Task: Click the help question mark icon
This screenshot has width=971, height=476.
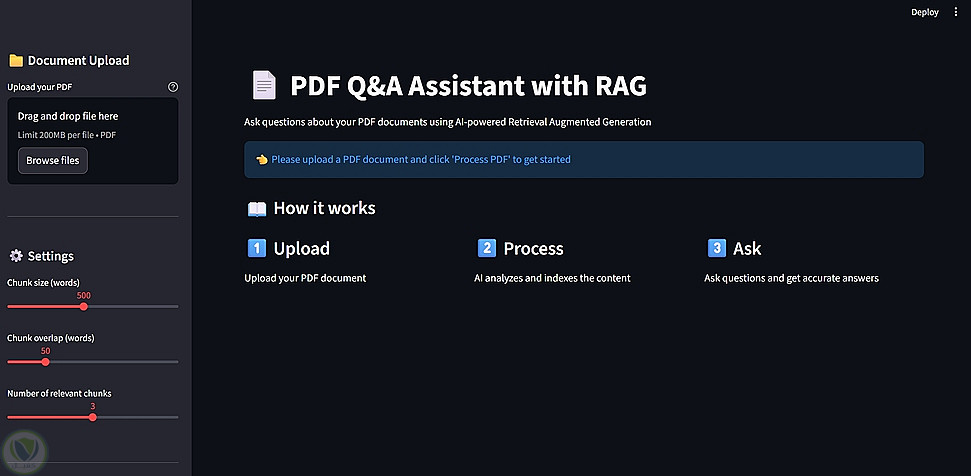Action: (173, 87)
